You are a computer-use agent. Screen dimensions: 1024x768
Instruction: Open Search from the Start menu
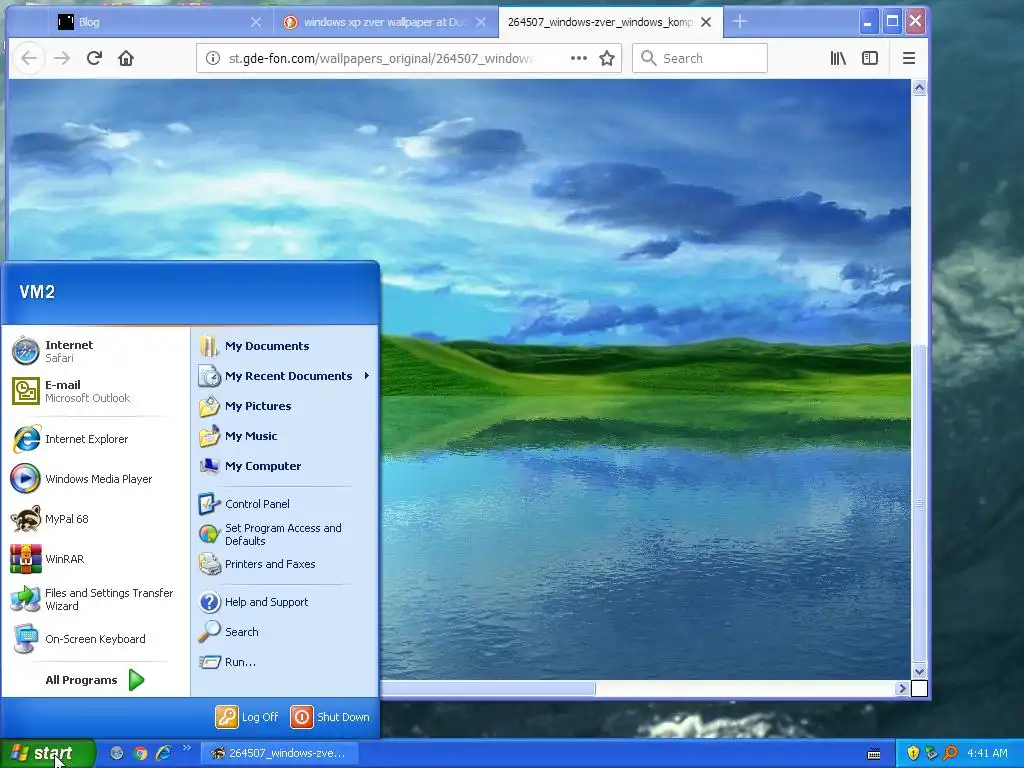tap(285, 632)
